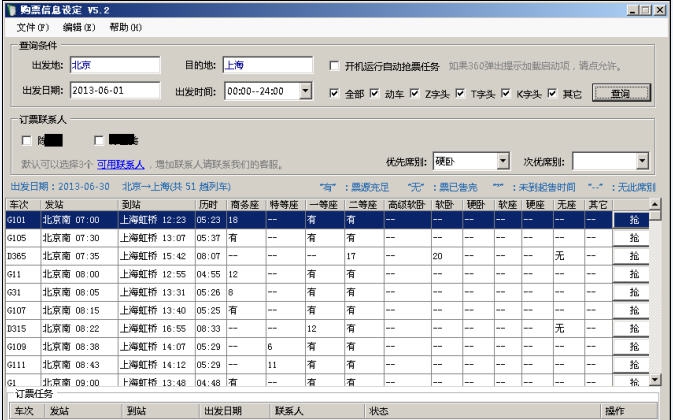Viewport: 673px width, 420px height.
Task: Open the 帮助(H) menu
Action: click(125, 27)
